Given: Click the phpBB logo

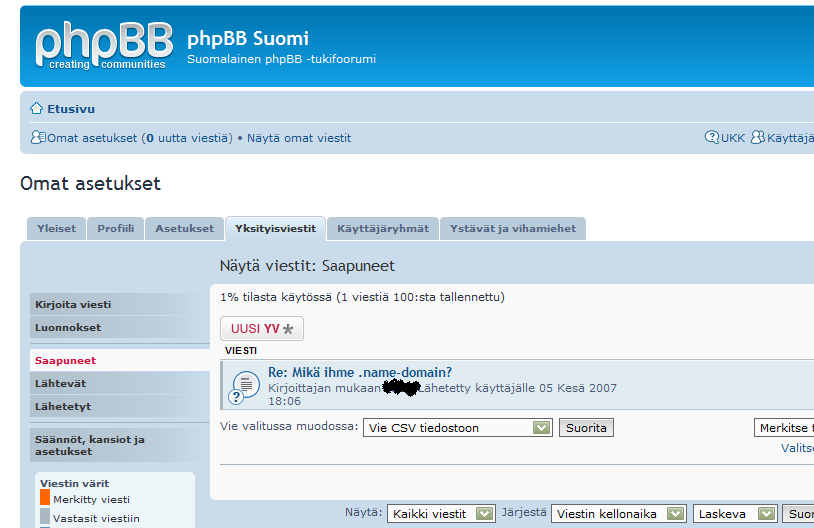Looking at the screenshot, I should 103,45.
